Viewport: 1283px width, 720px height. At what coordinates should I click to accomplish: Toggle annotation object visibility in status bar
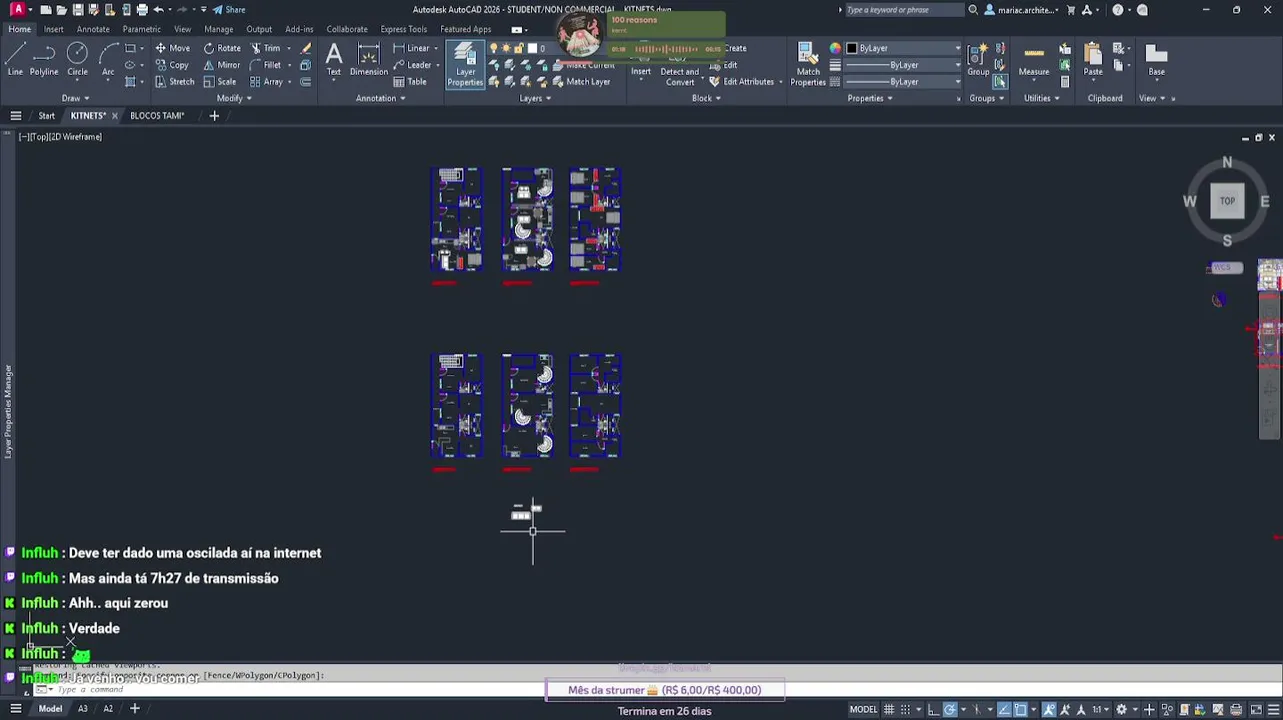(x=1049, y=709)
